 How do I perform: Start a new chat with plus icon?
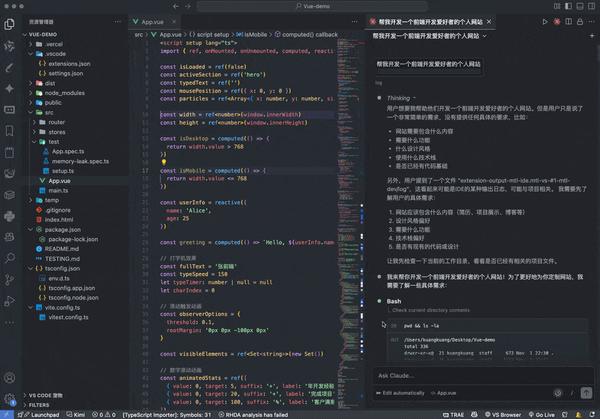592,36
